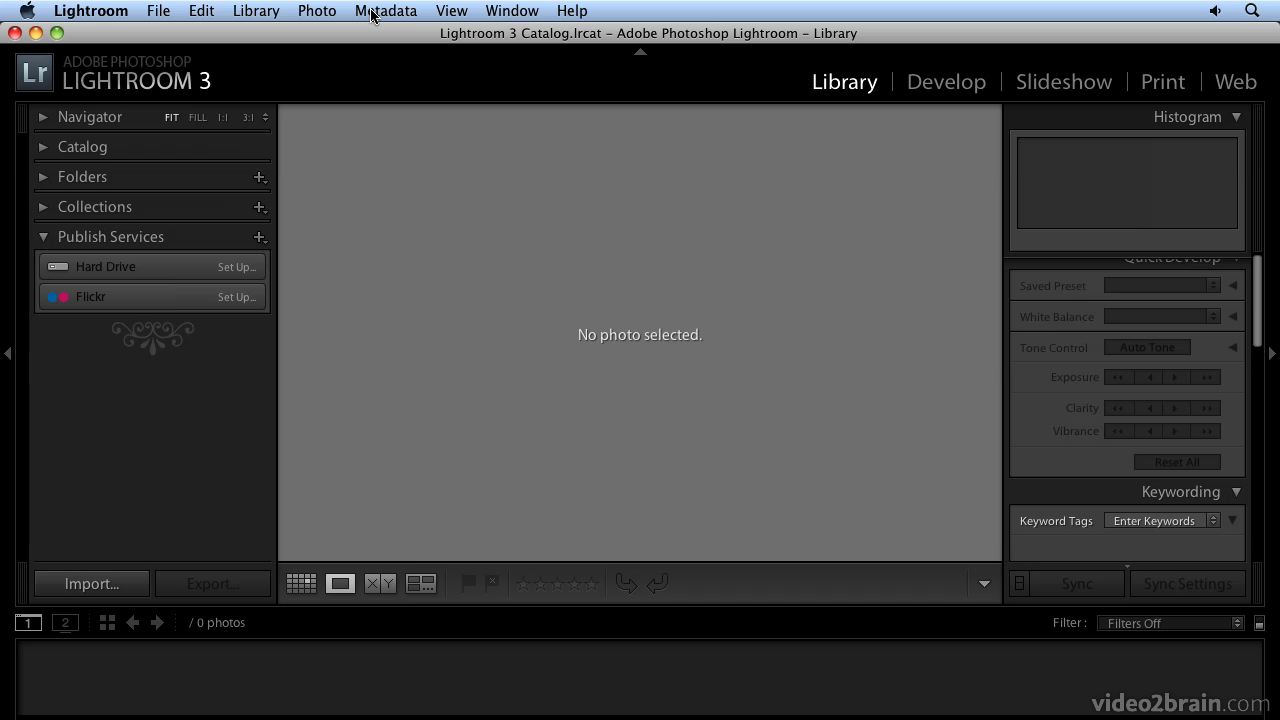Image resolution: width=1280 pixels, height=720 pixels.
Task: Expand the Navigator panel
Action: 43,117
